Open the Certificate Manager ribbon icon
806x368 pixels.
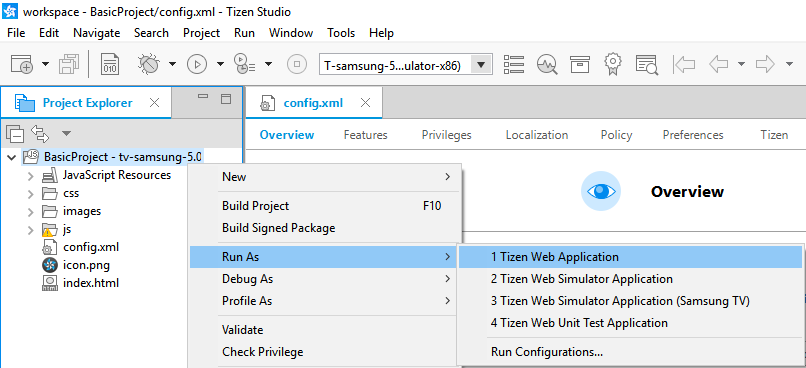point(612,64)
